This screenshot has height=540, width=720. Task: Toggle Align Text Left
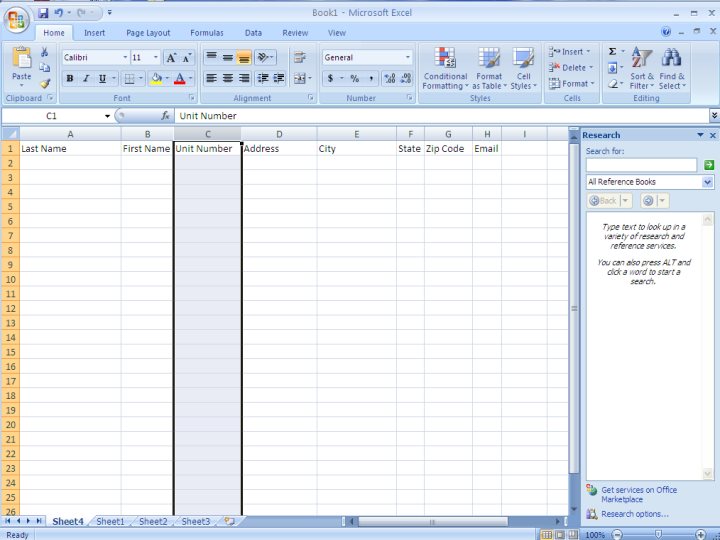211,79
